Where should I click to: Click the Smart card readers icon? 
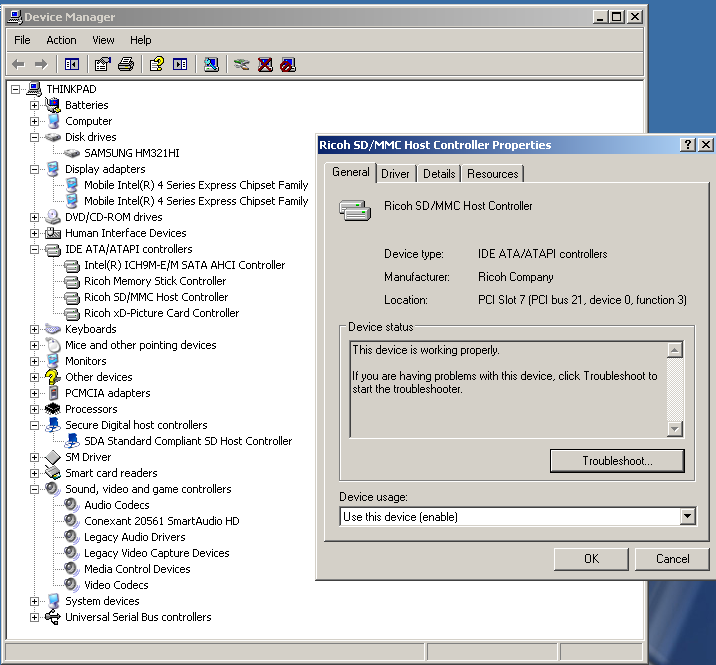(53, 473)
